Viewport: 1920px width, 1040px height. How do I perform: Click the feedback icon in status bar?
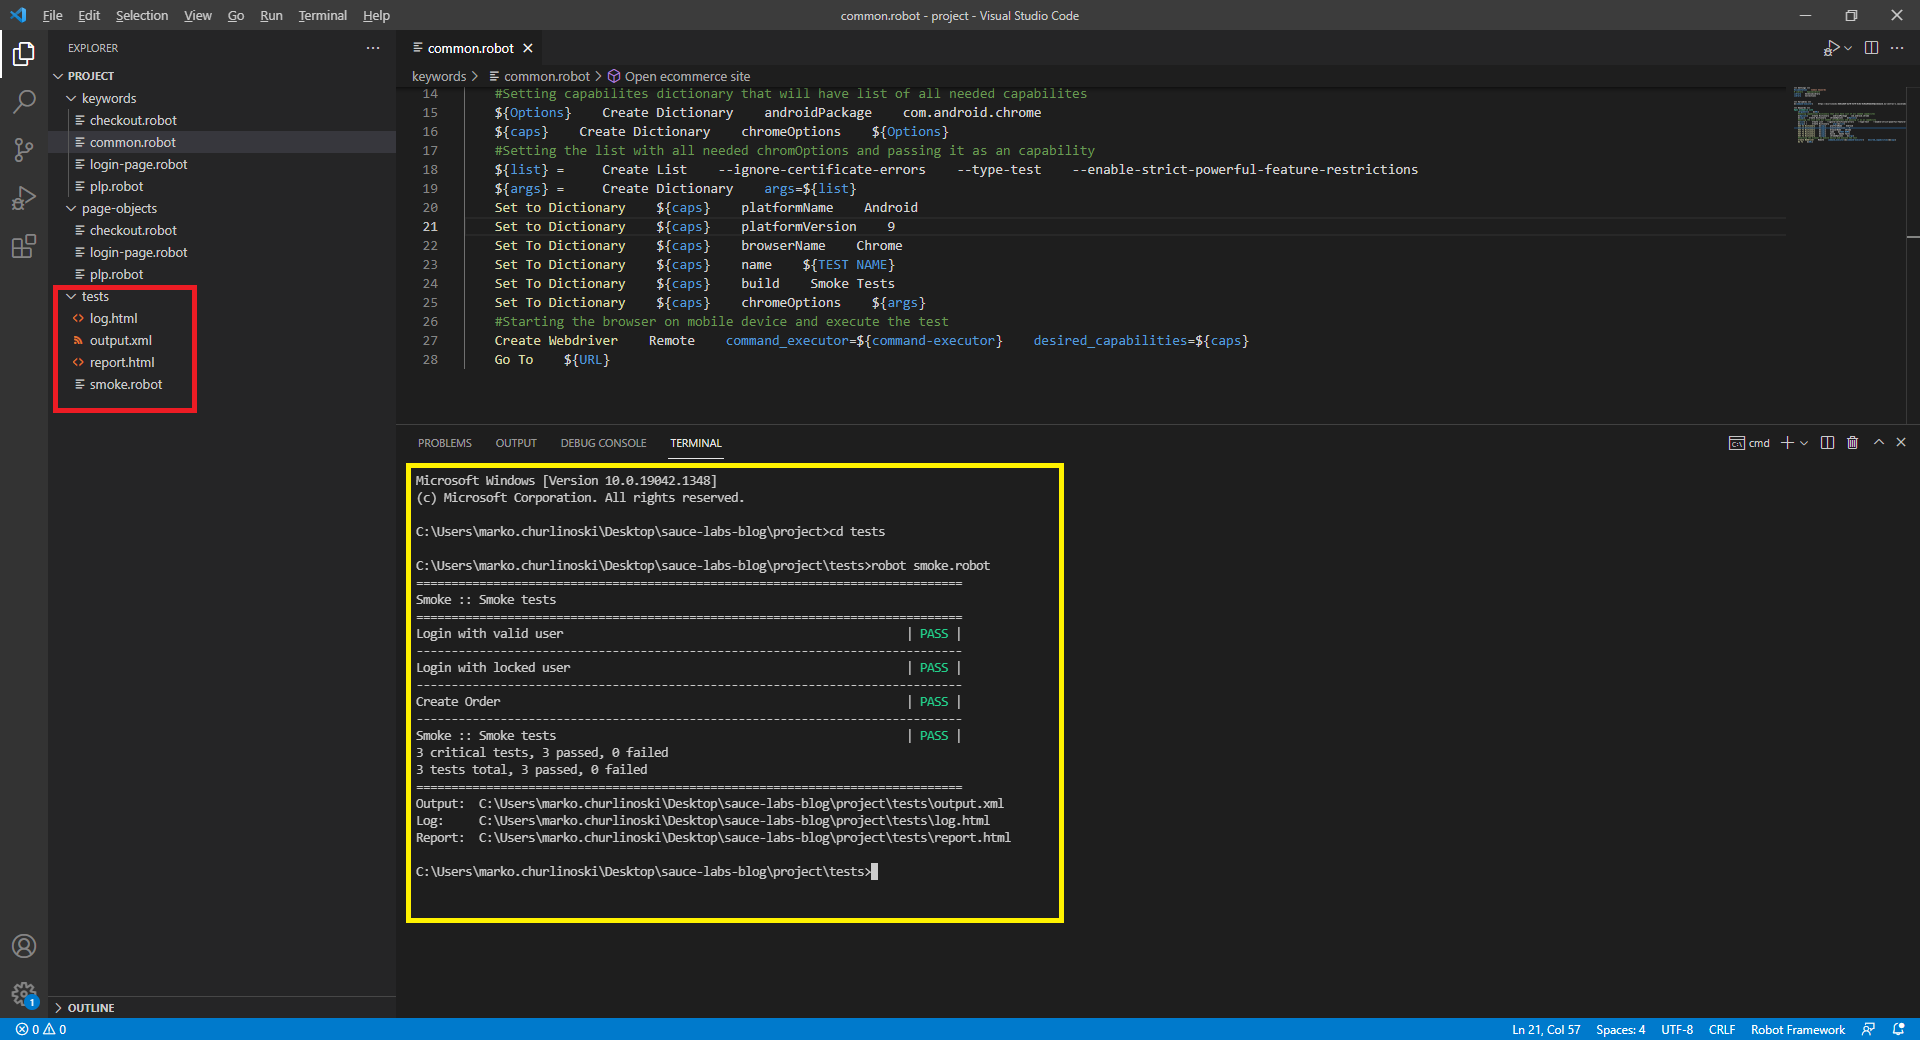[1868, 1029]
